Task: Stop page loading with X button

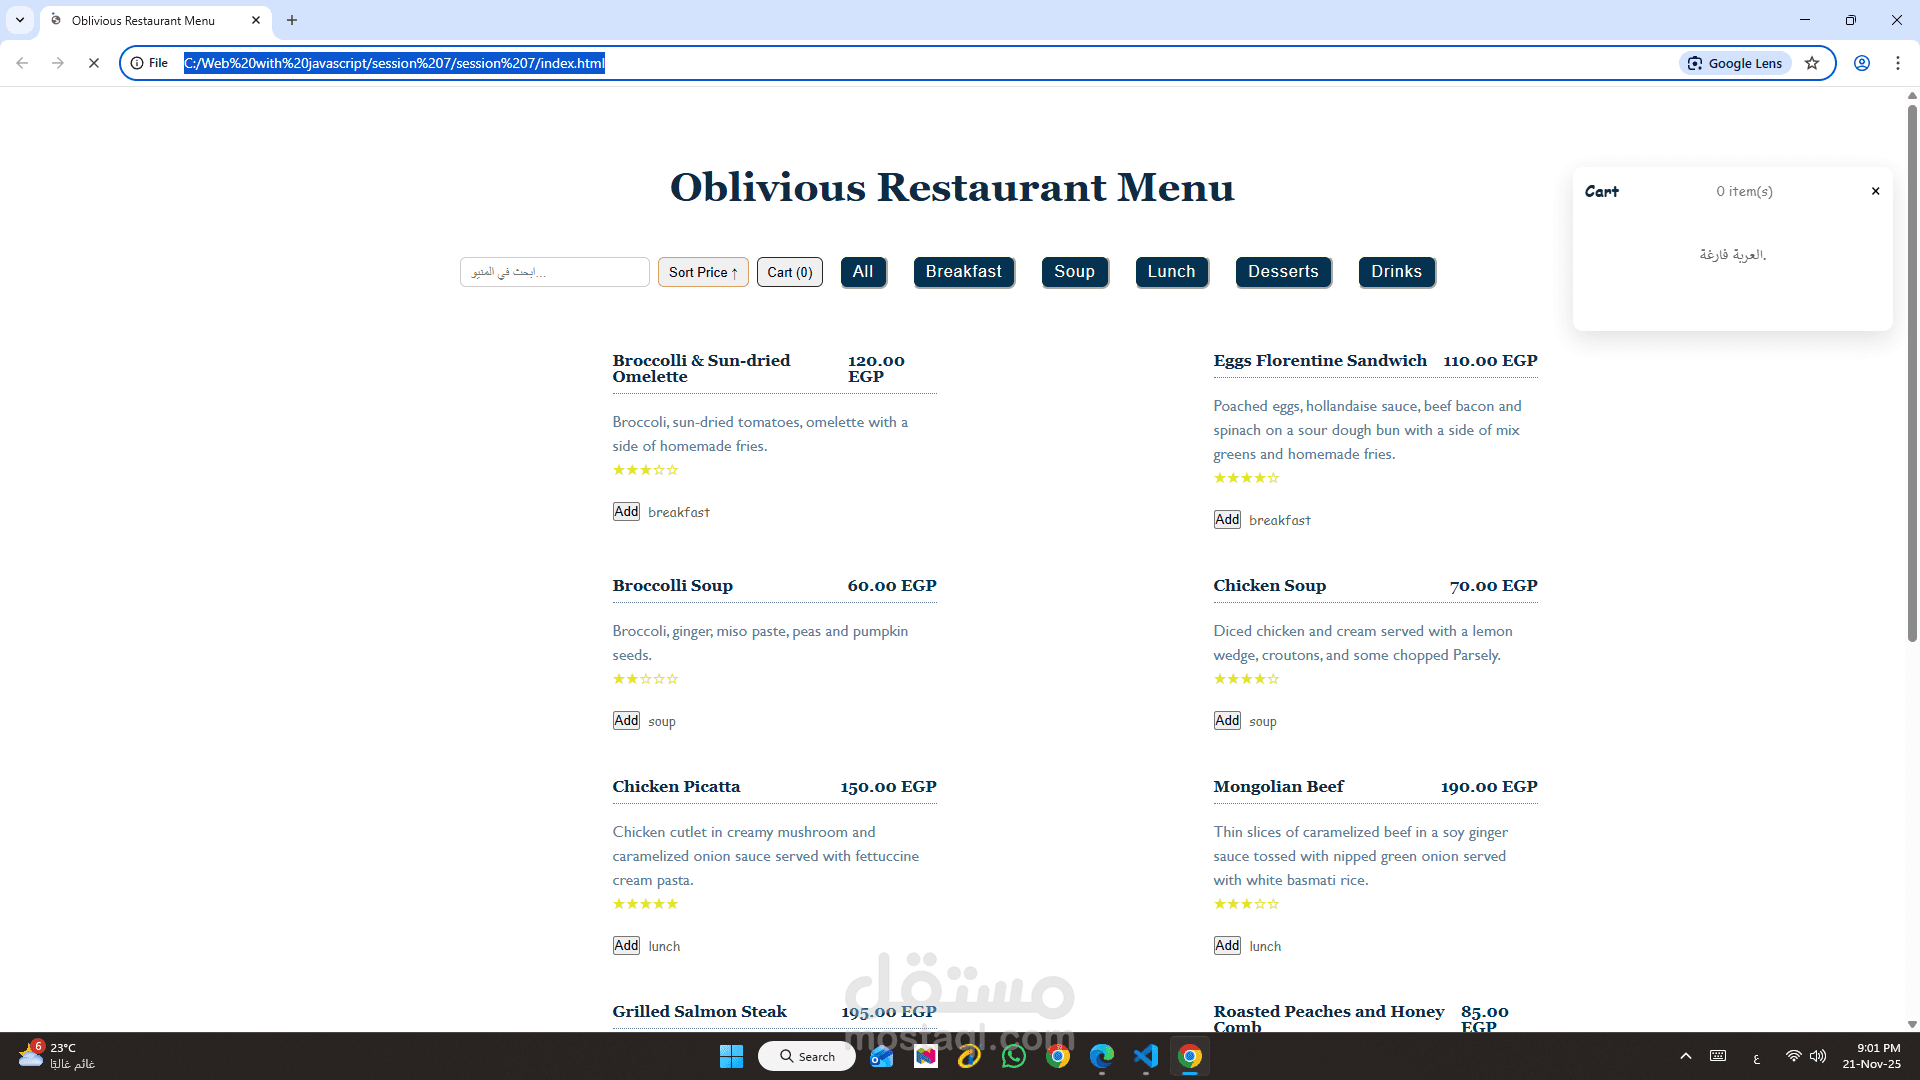Action: pos(94,63)
